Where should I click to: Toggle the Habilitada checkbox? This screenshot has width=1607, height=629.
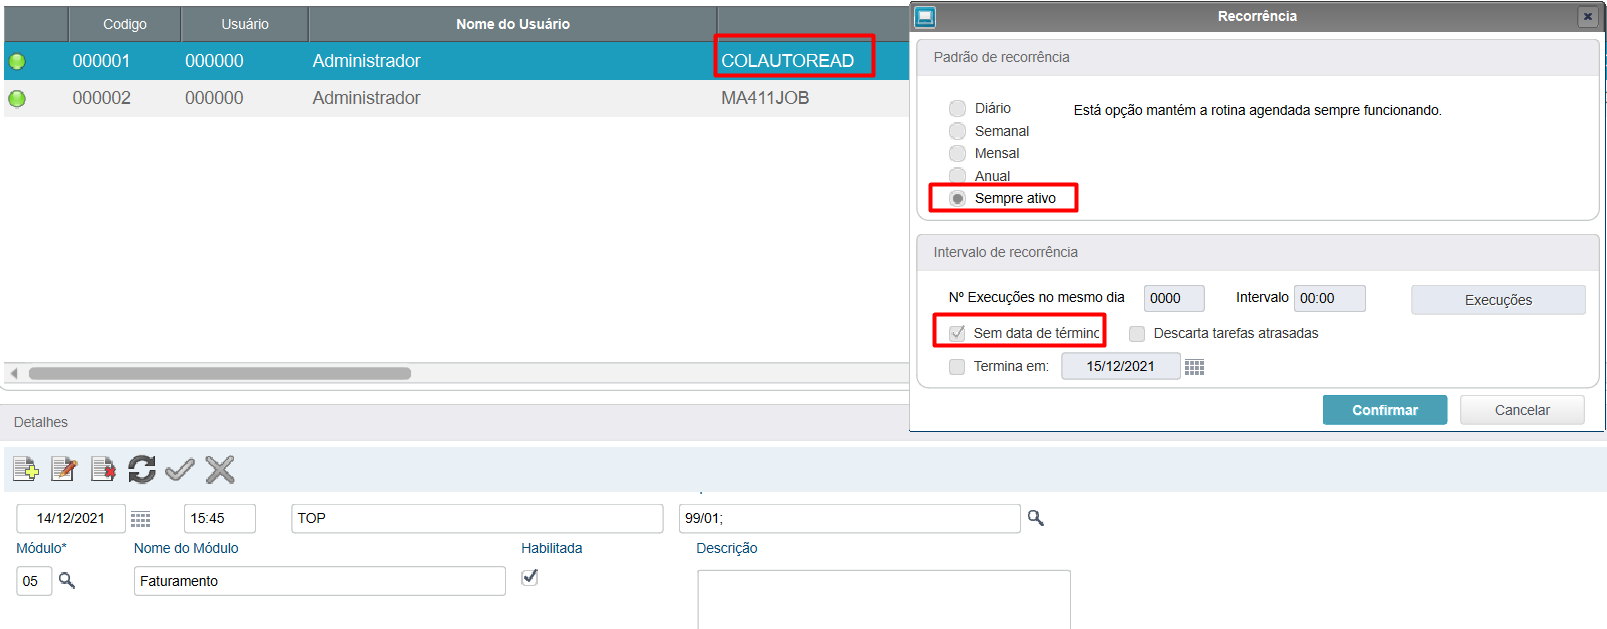530,577
